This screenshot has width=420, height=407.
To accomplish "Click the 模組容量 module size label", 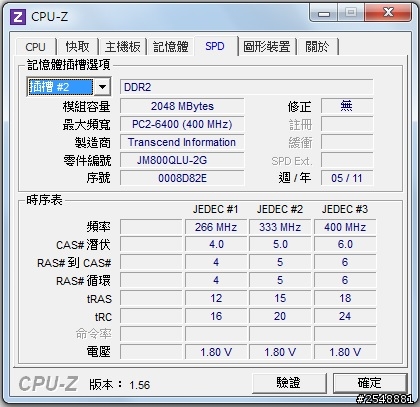I will pos(87,107).
